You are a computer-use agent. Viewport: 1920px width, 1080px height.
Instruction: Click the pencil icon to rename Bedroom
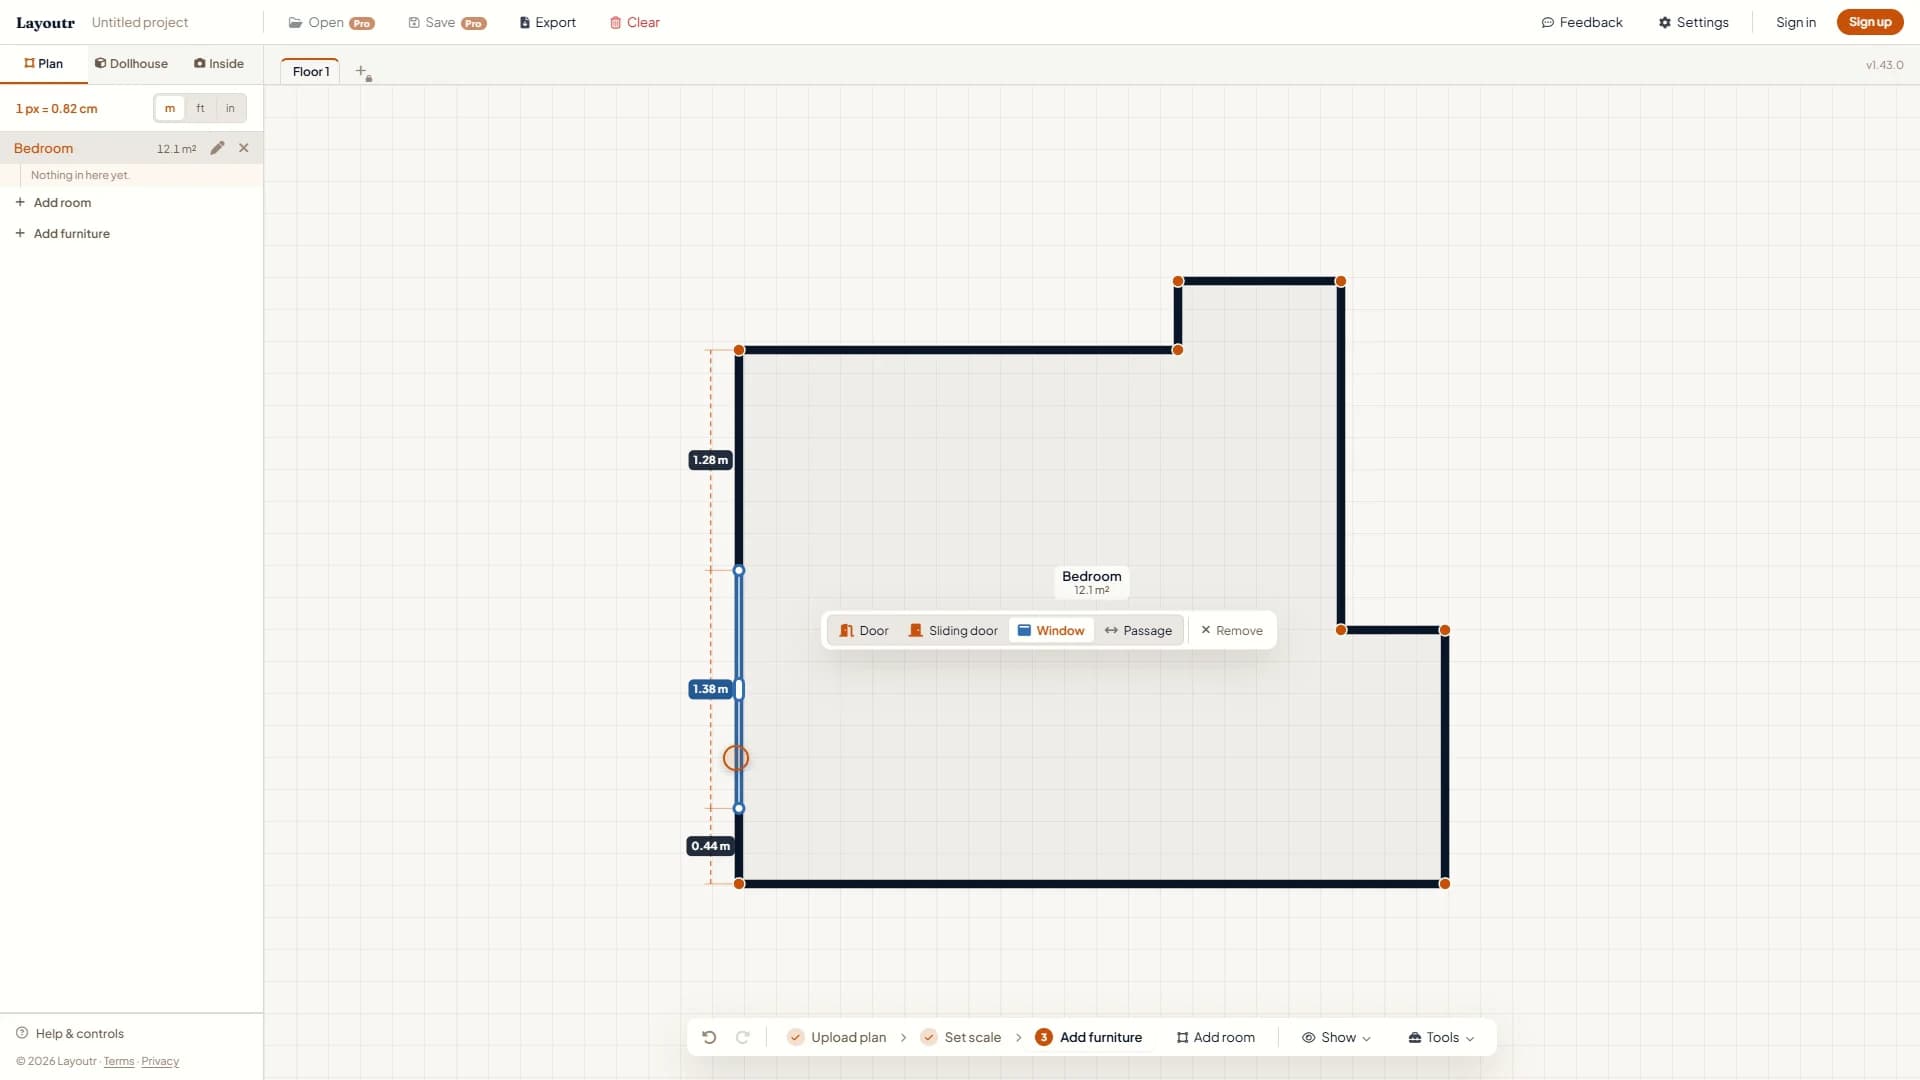tap(217, 148)
